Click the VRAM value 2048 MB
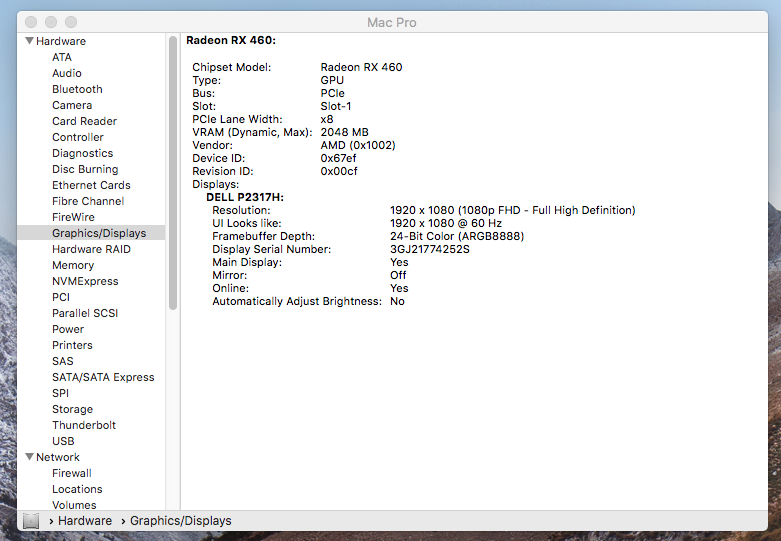The width and height of the screenshot is (781, 541). (x=344, y=132)
